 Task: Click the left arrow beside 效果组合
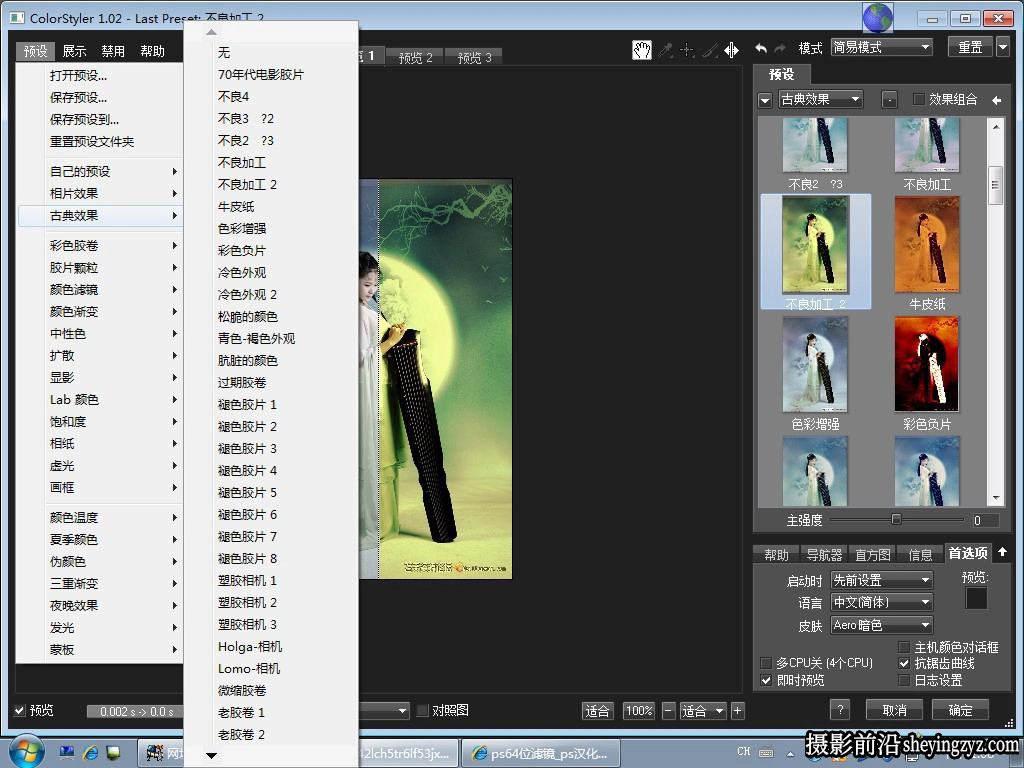click(997, 100)
